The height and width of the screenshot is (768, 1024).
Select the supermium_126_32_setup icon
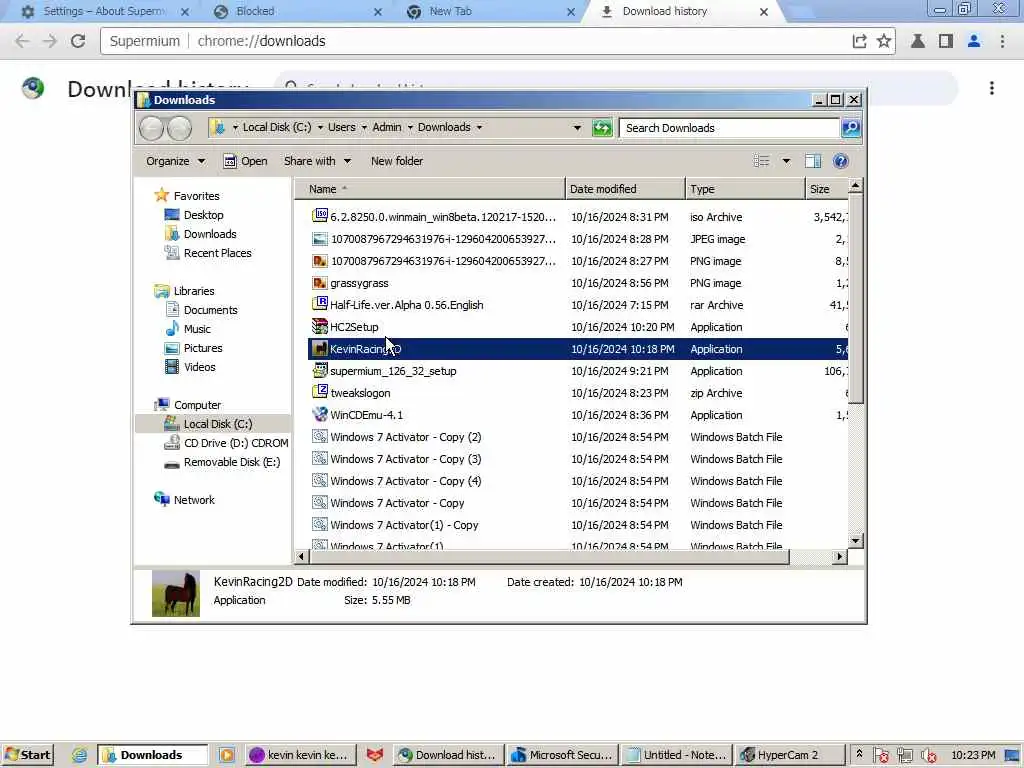tap(319, 370)
